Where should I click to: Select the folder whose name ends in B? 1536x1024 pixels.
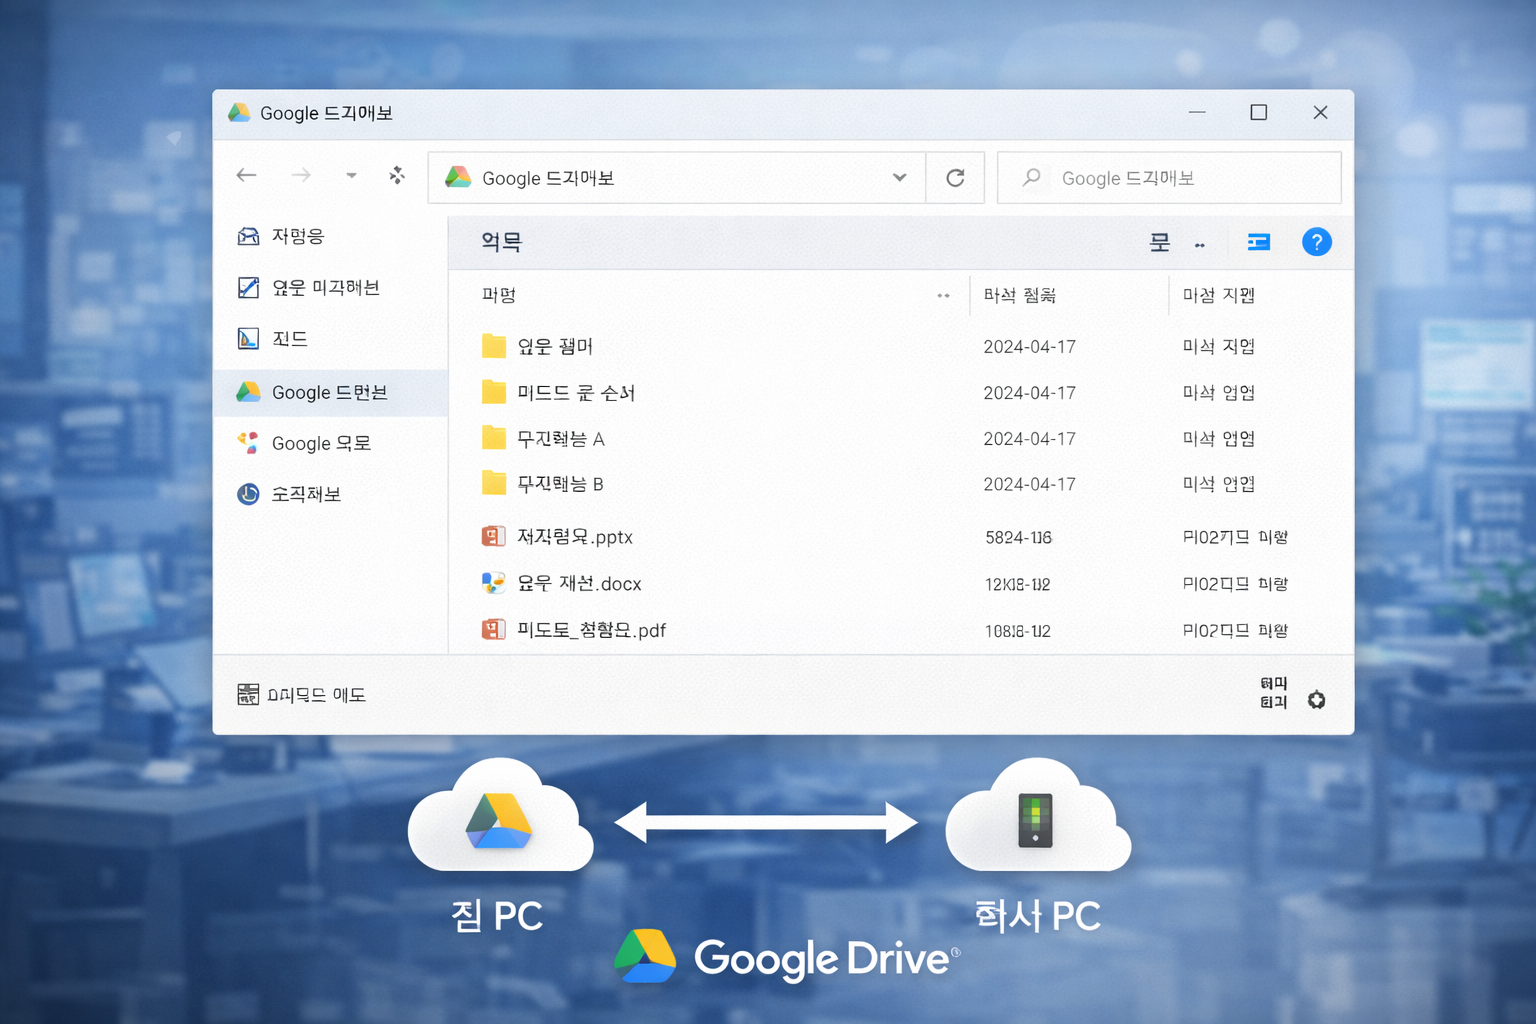coord(560,484)
